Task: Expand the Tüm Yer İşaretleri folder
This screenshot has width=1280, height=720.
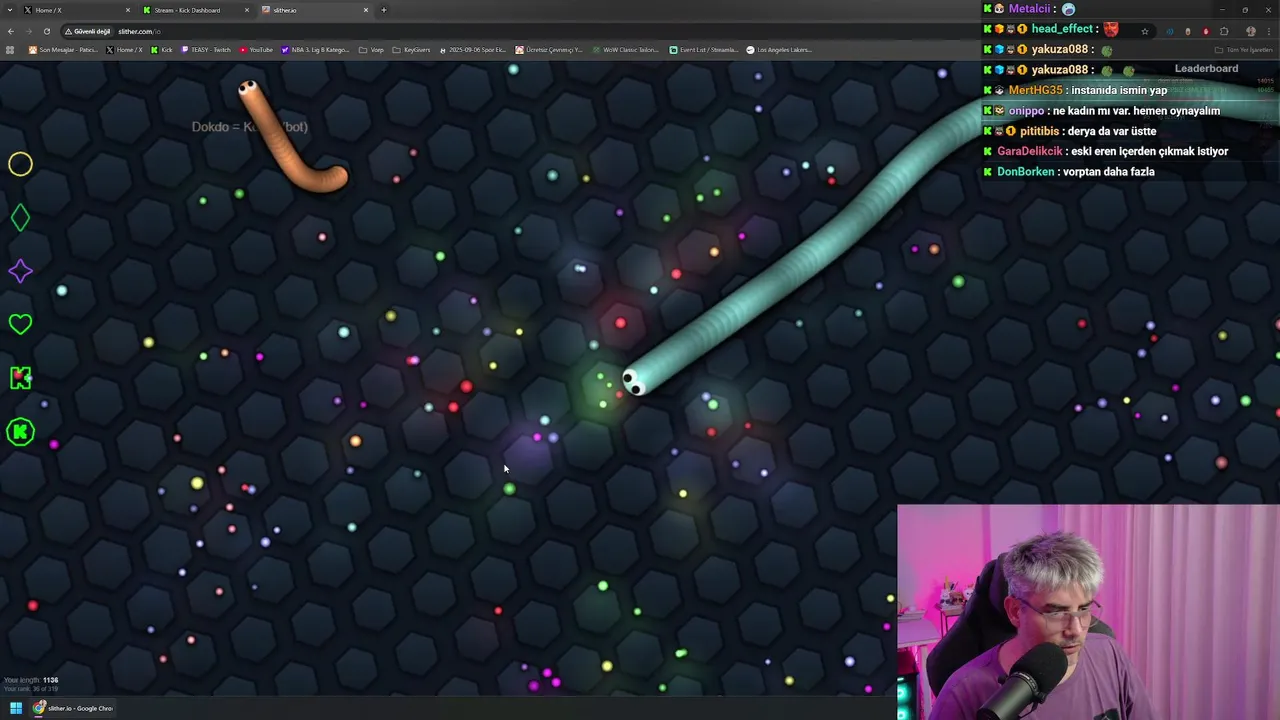Action: (x=1245, y=50)
